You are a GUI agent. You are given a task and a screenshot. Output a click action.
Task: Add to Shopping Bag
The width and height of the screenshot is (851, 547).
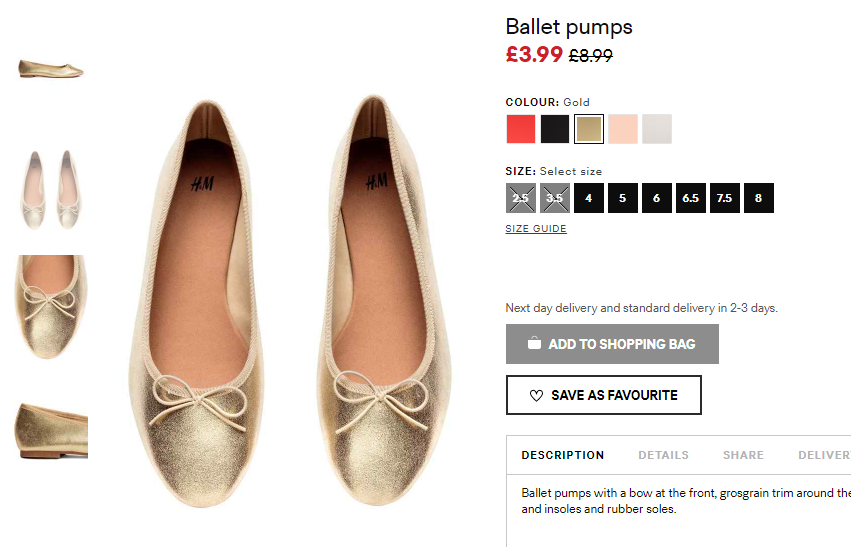pyautogui.click(x=612, y=344)
